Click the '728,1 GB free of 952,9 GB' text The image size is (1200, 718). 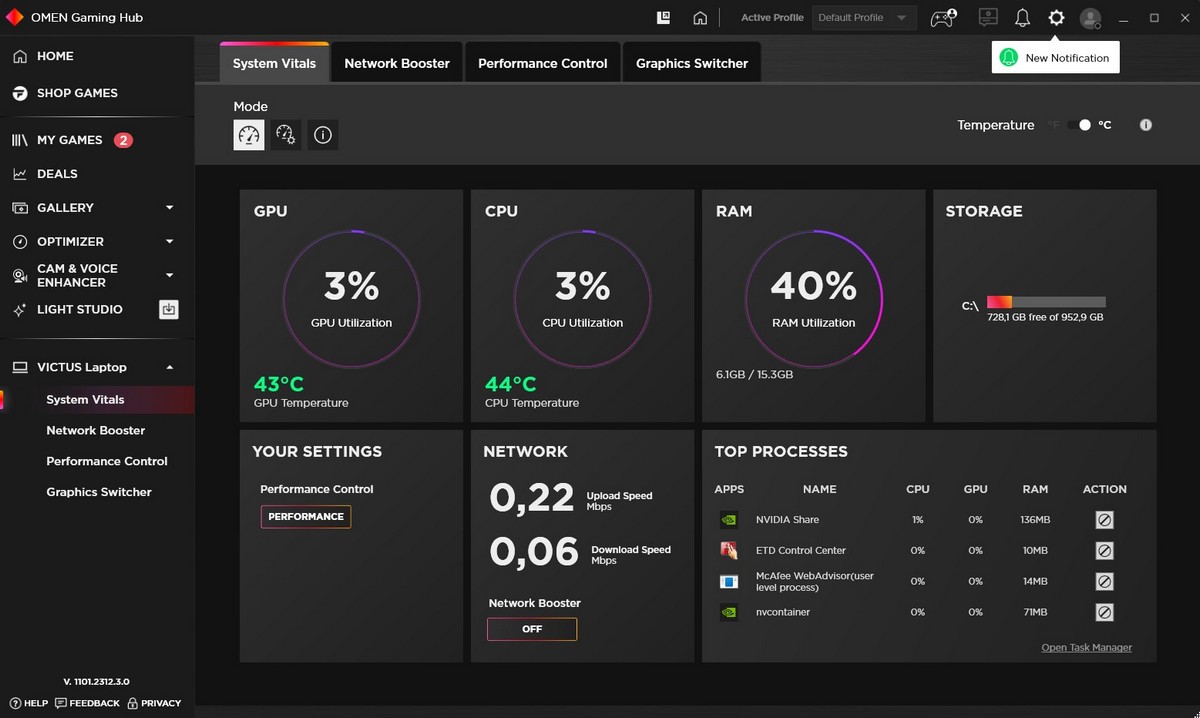1045,317
